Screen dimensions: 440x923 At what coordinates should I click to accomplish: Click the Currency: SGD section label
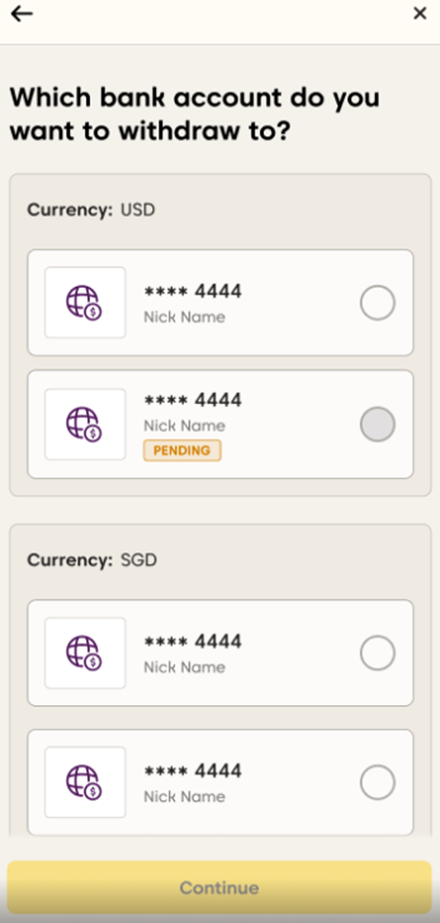tap(92, 560)
